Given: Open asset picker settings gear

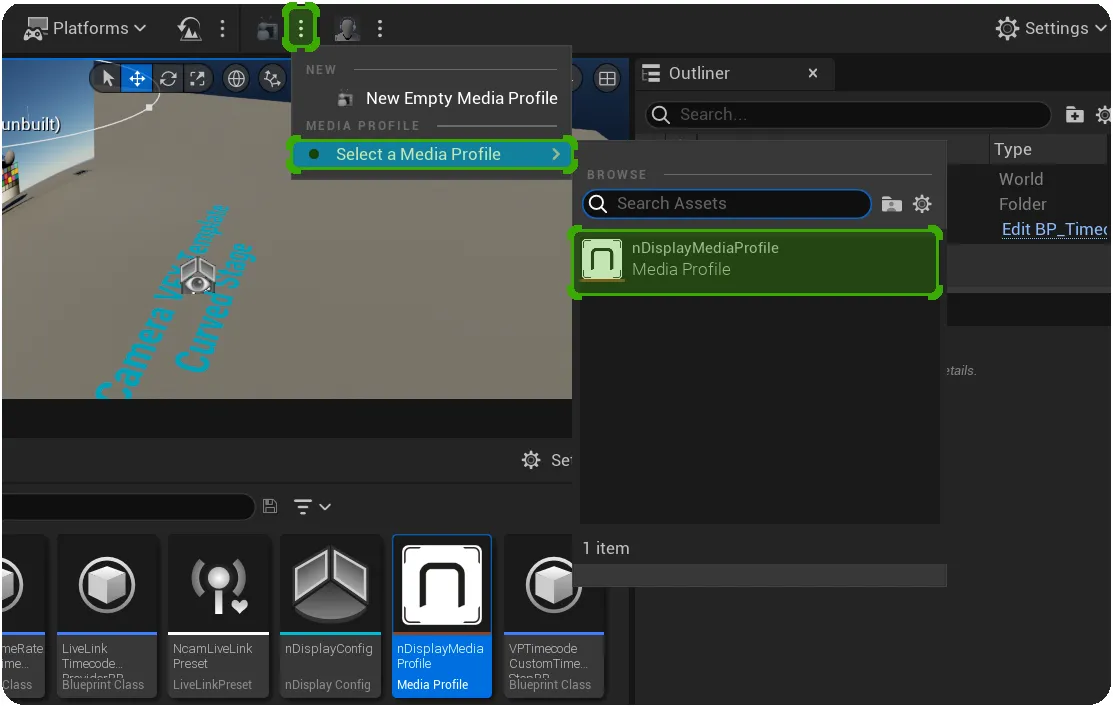Looking at the screenshot, I should point(922,204).
